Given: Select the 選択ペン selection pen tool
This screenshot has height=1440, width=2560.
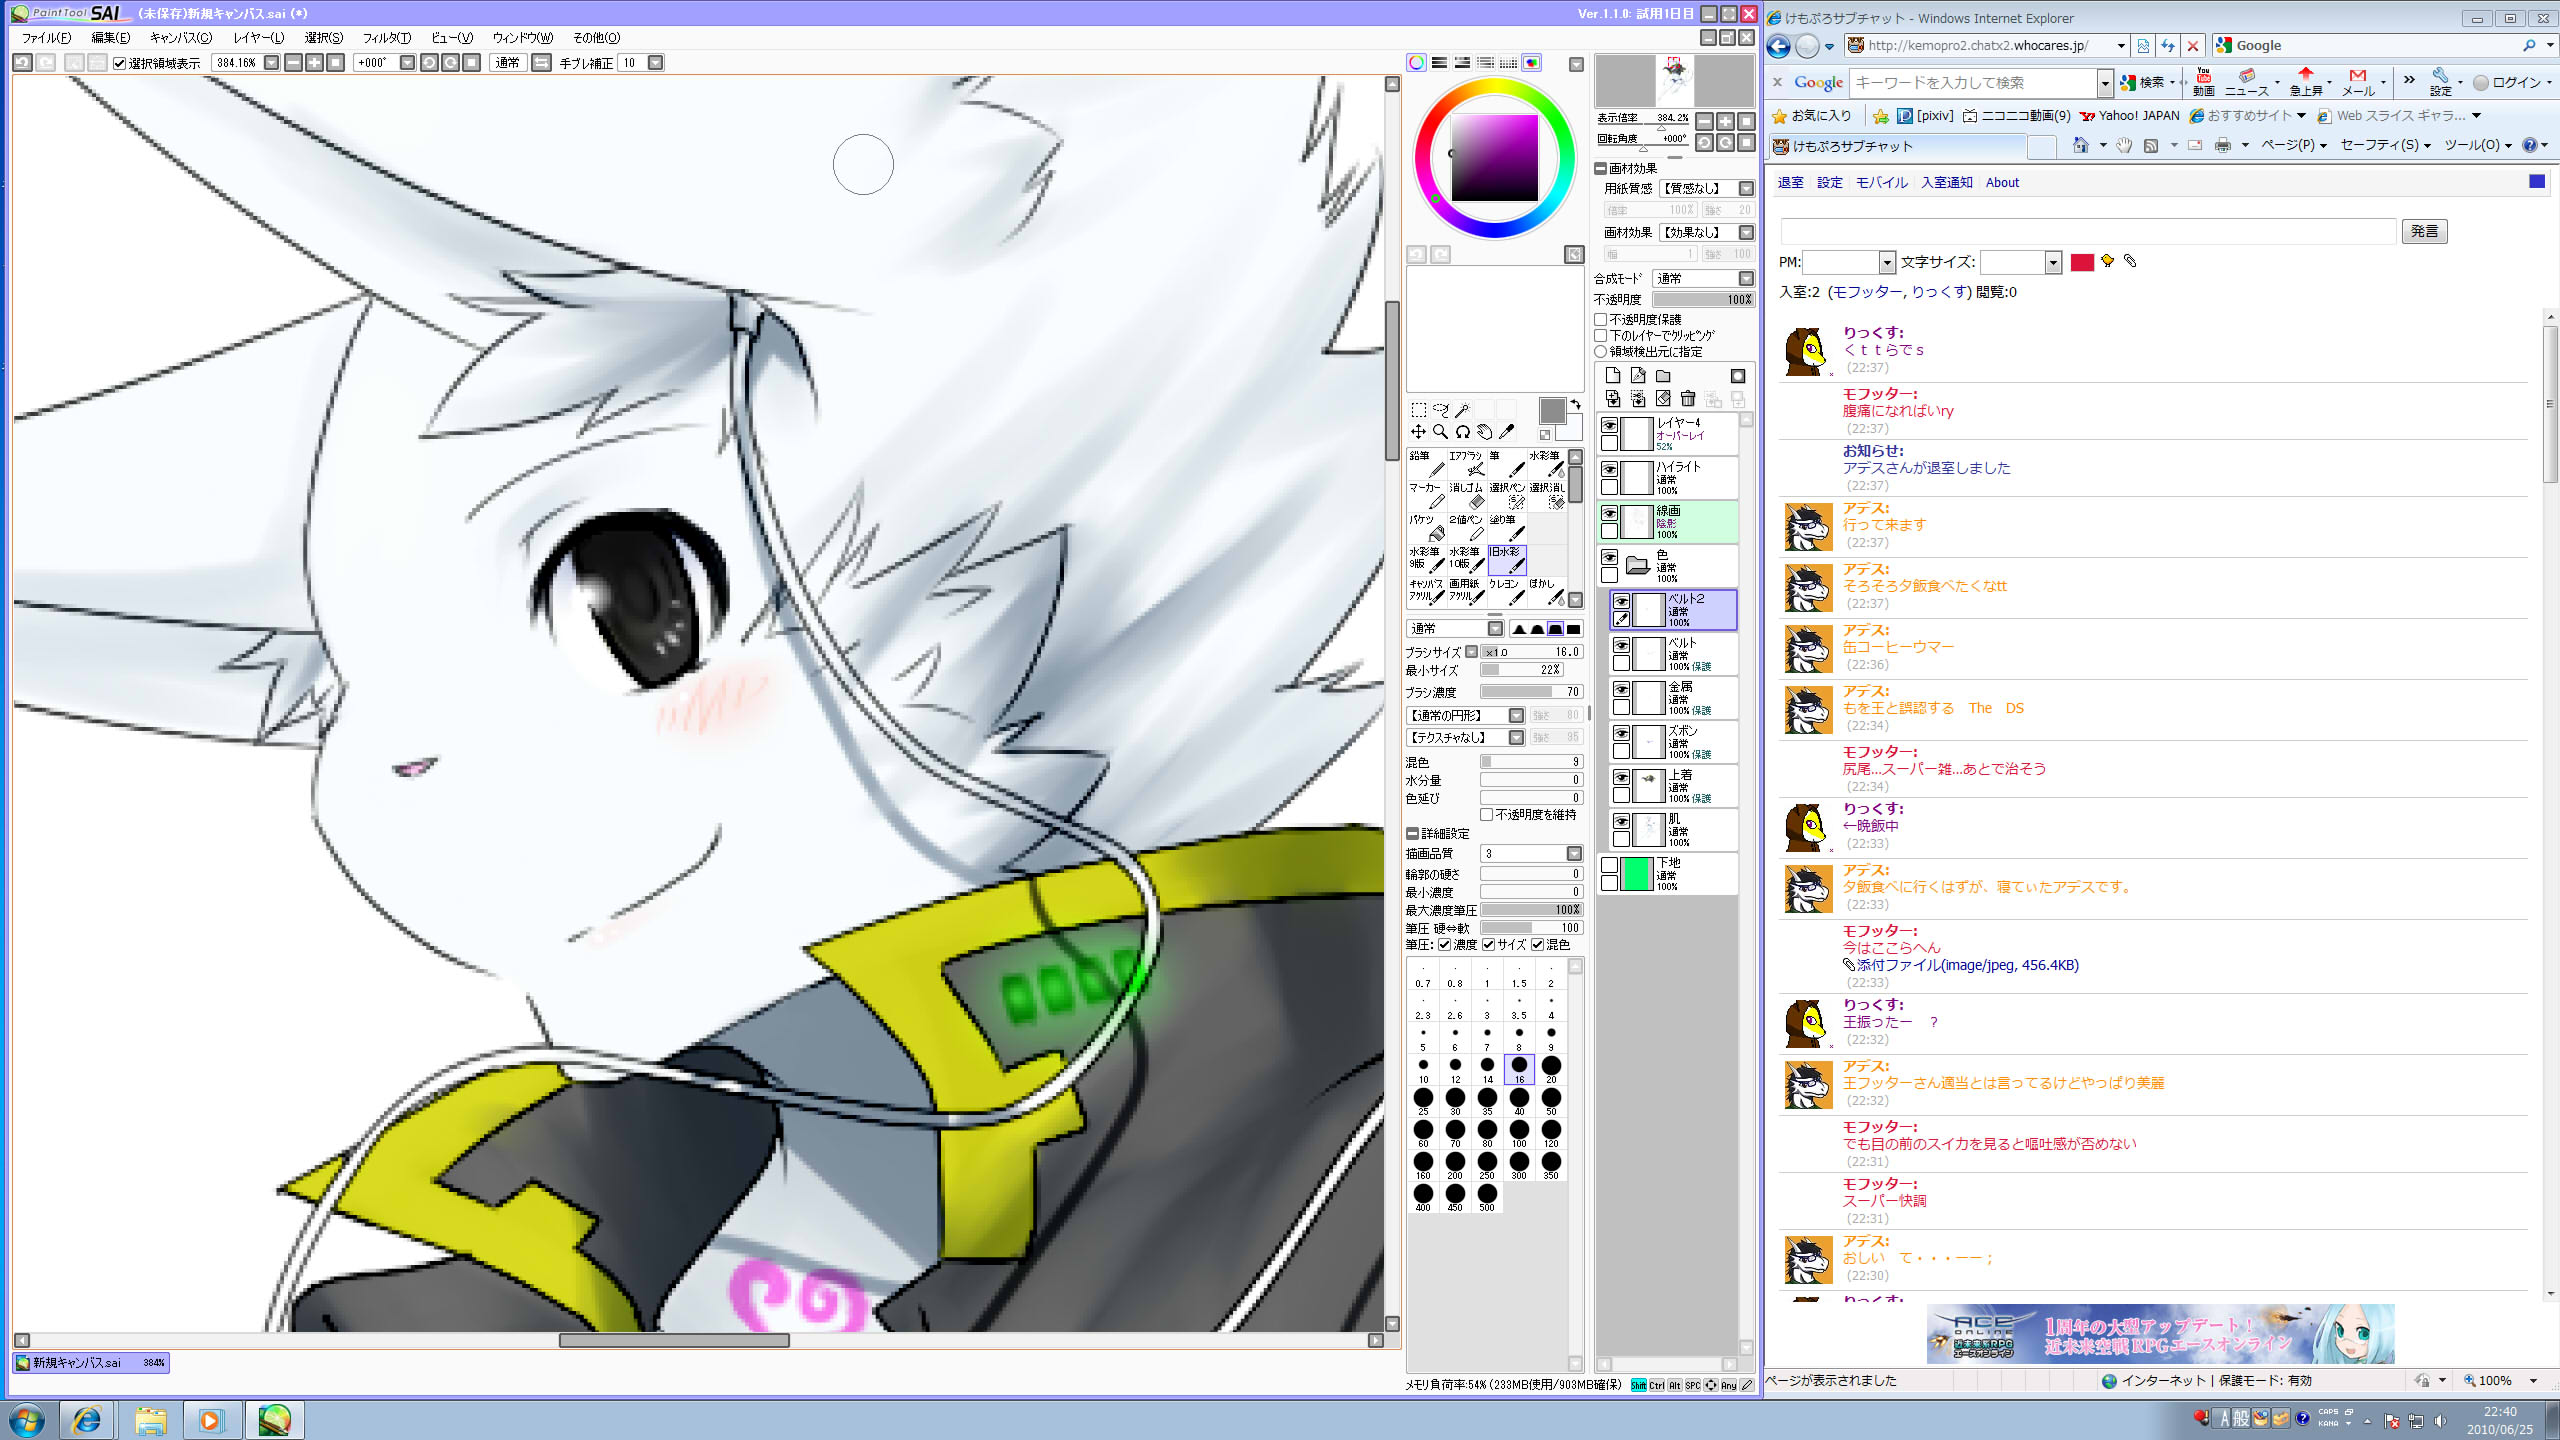Looking at the screenshot, I should click(1505, 496).
